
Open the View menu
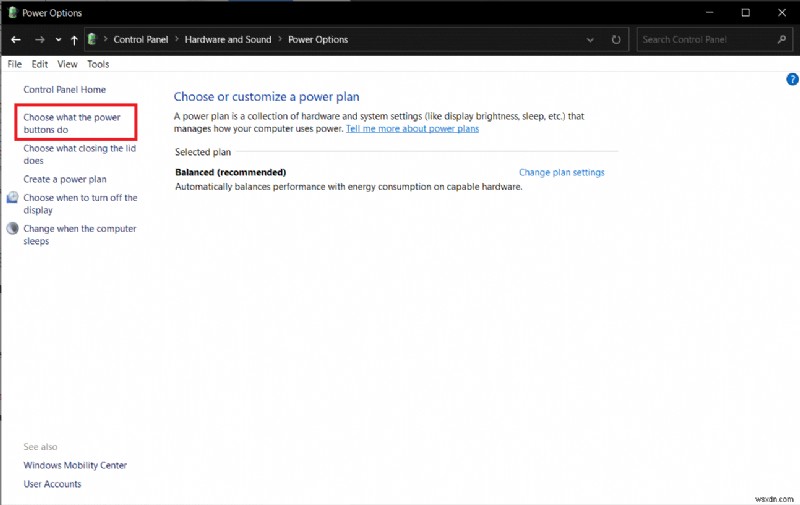67,64
